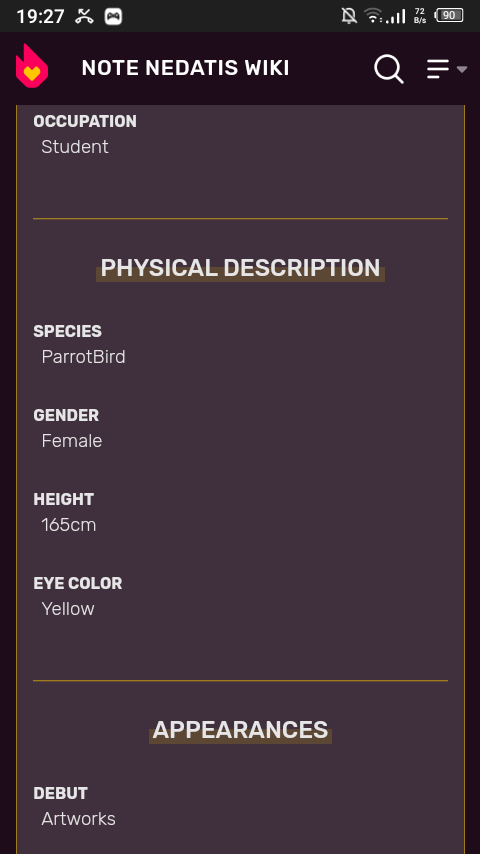This screenshot has width=480, height=854.
Task: Tap the Physical Description section header
Action: 240,268
